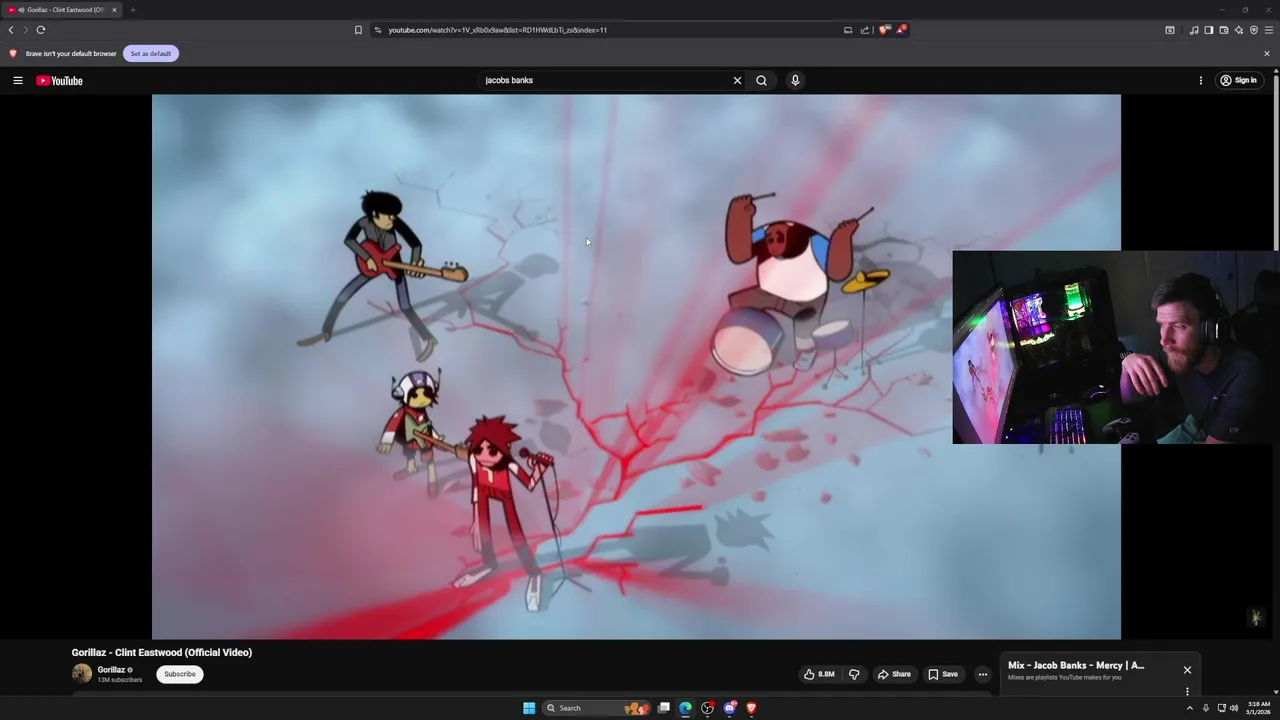Like the video (8.8M likes)
1280x720 pixels.
(x=819, y=674)
